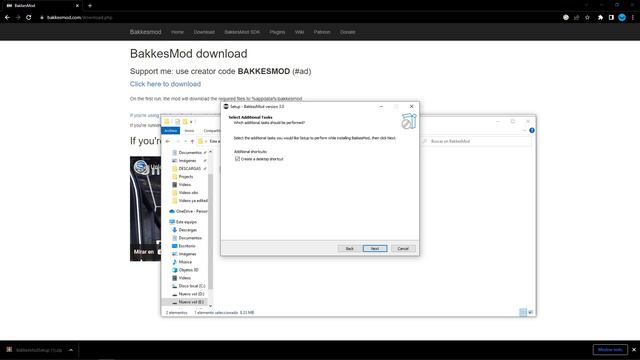Open the Download nav item on the website
Viewport: 640px width, 360px height.
[204, 32]
